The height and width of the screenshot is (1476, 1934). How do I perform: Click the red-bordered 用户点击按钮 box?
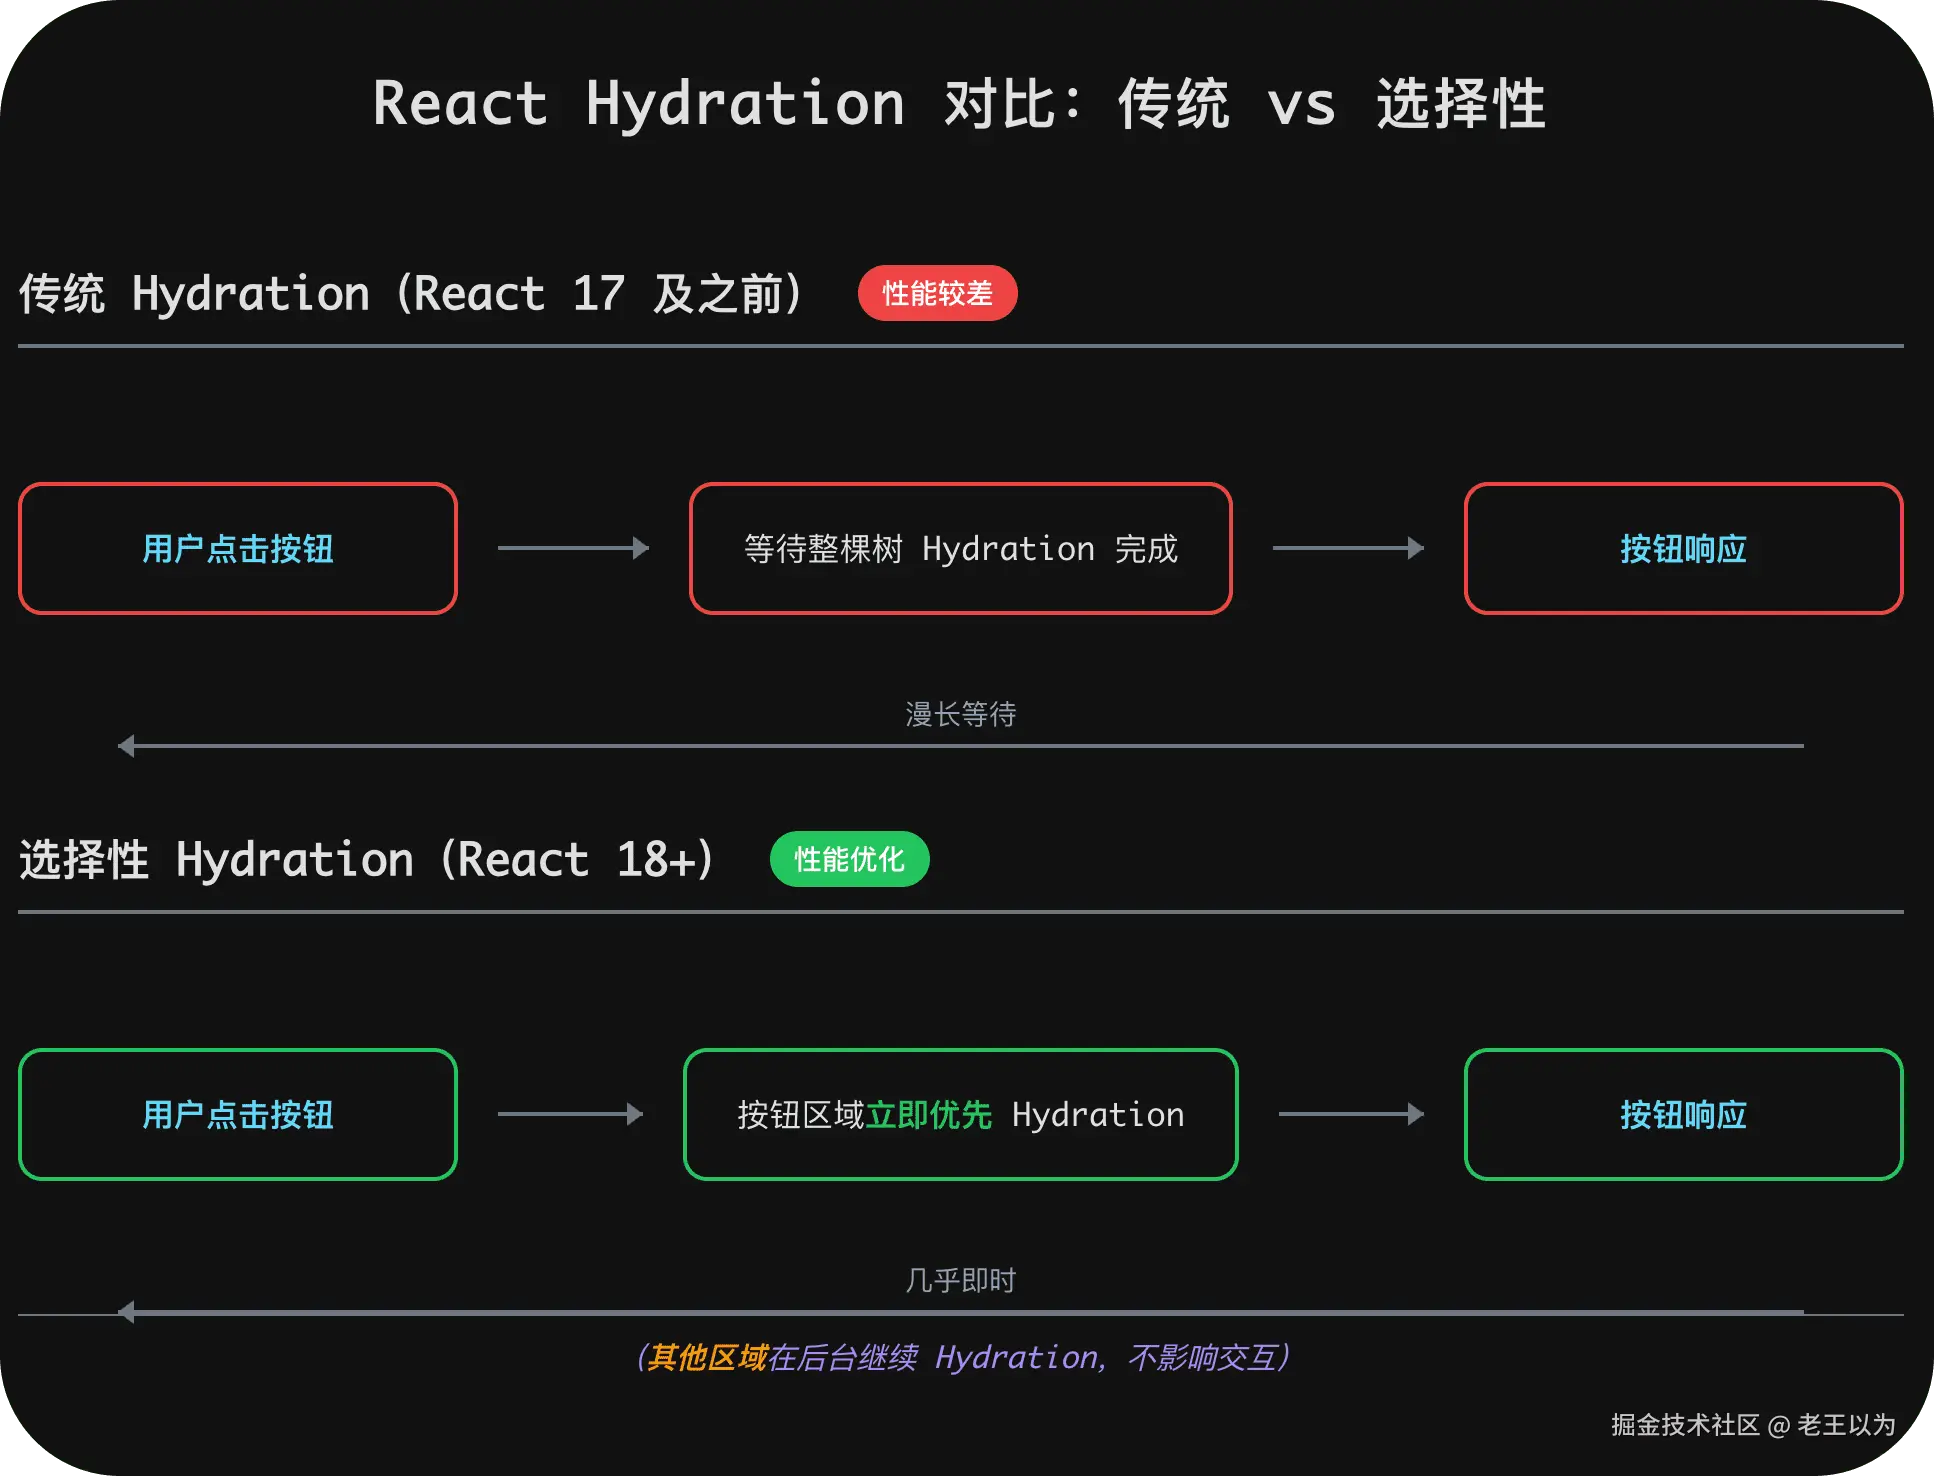(x=238, y=548)
